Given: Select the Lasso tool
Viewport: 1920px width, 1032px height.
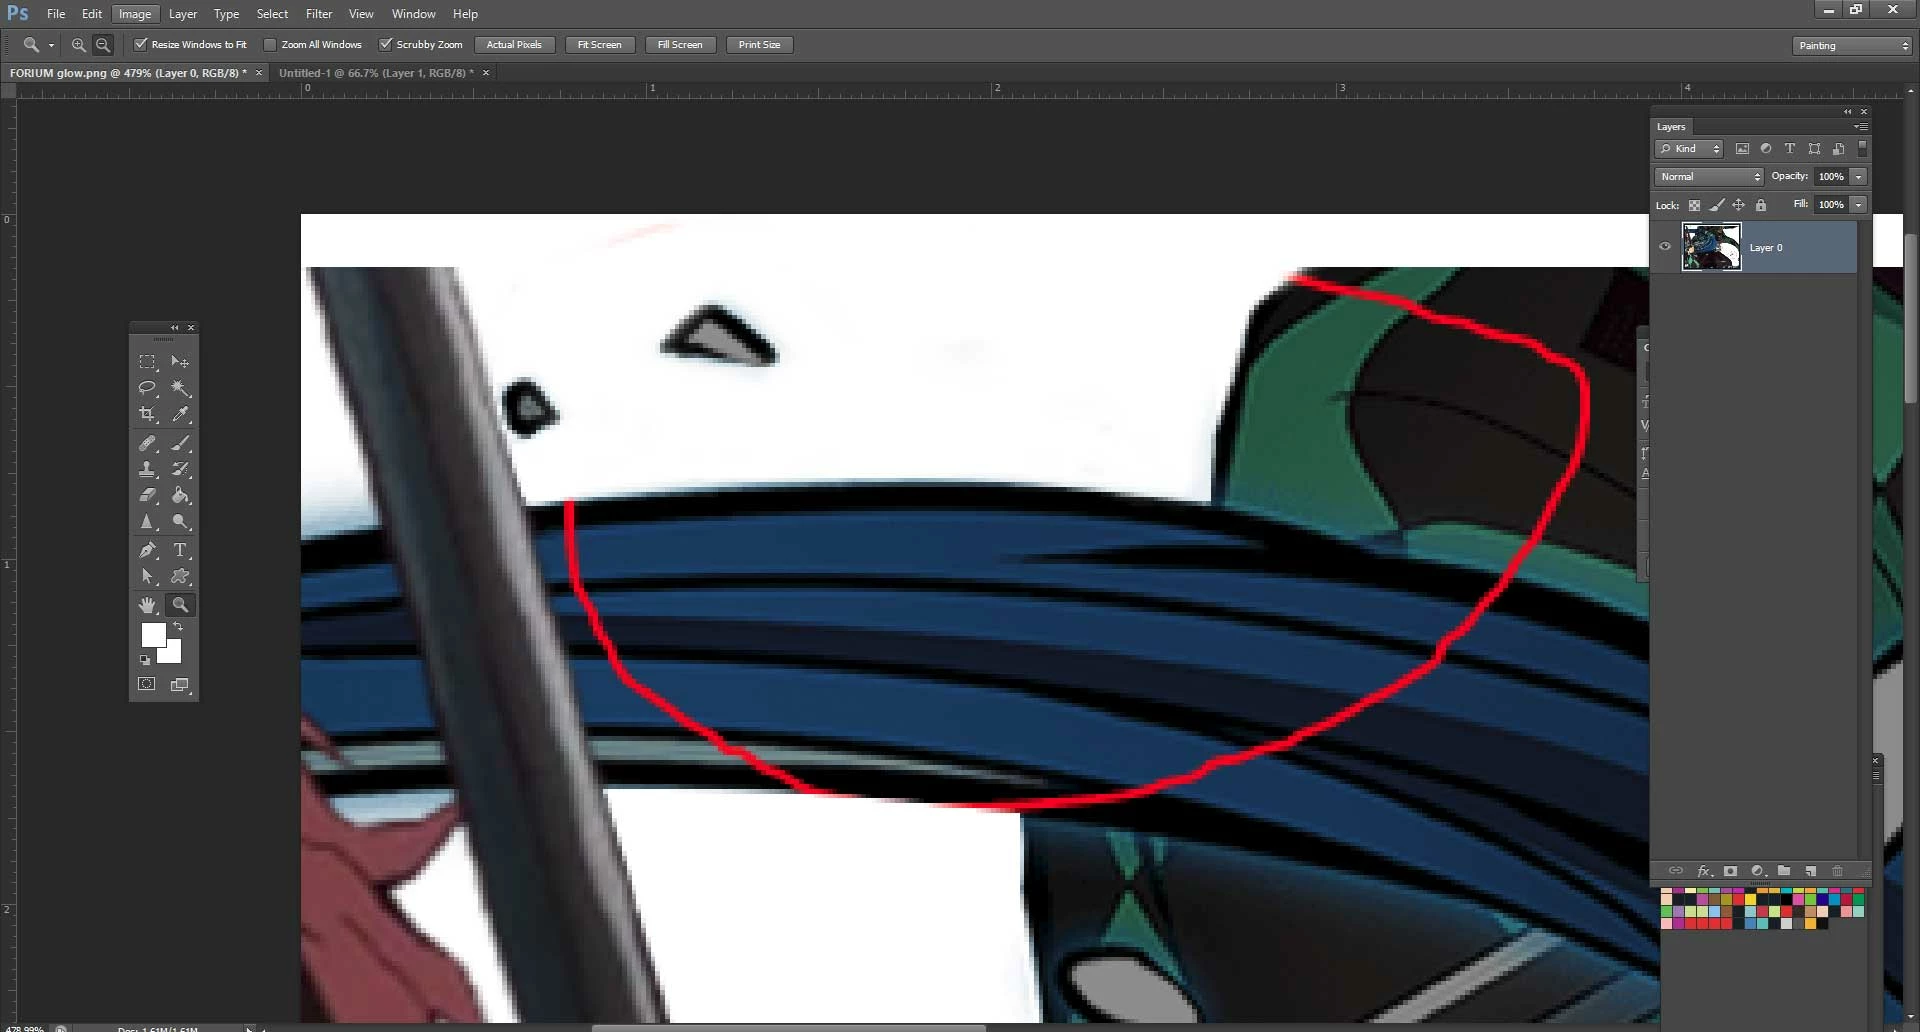Looking at the screenshot, I should pos(147,388).
